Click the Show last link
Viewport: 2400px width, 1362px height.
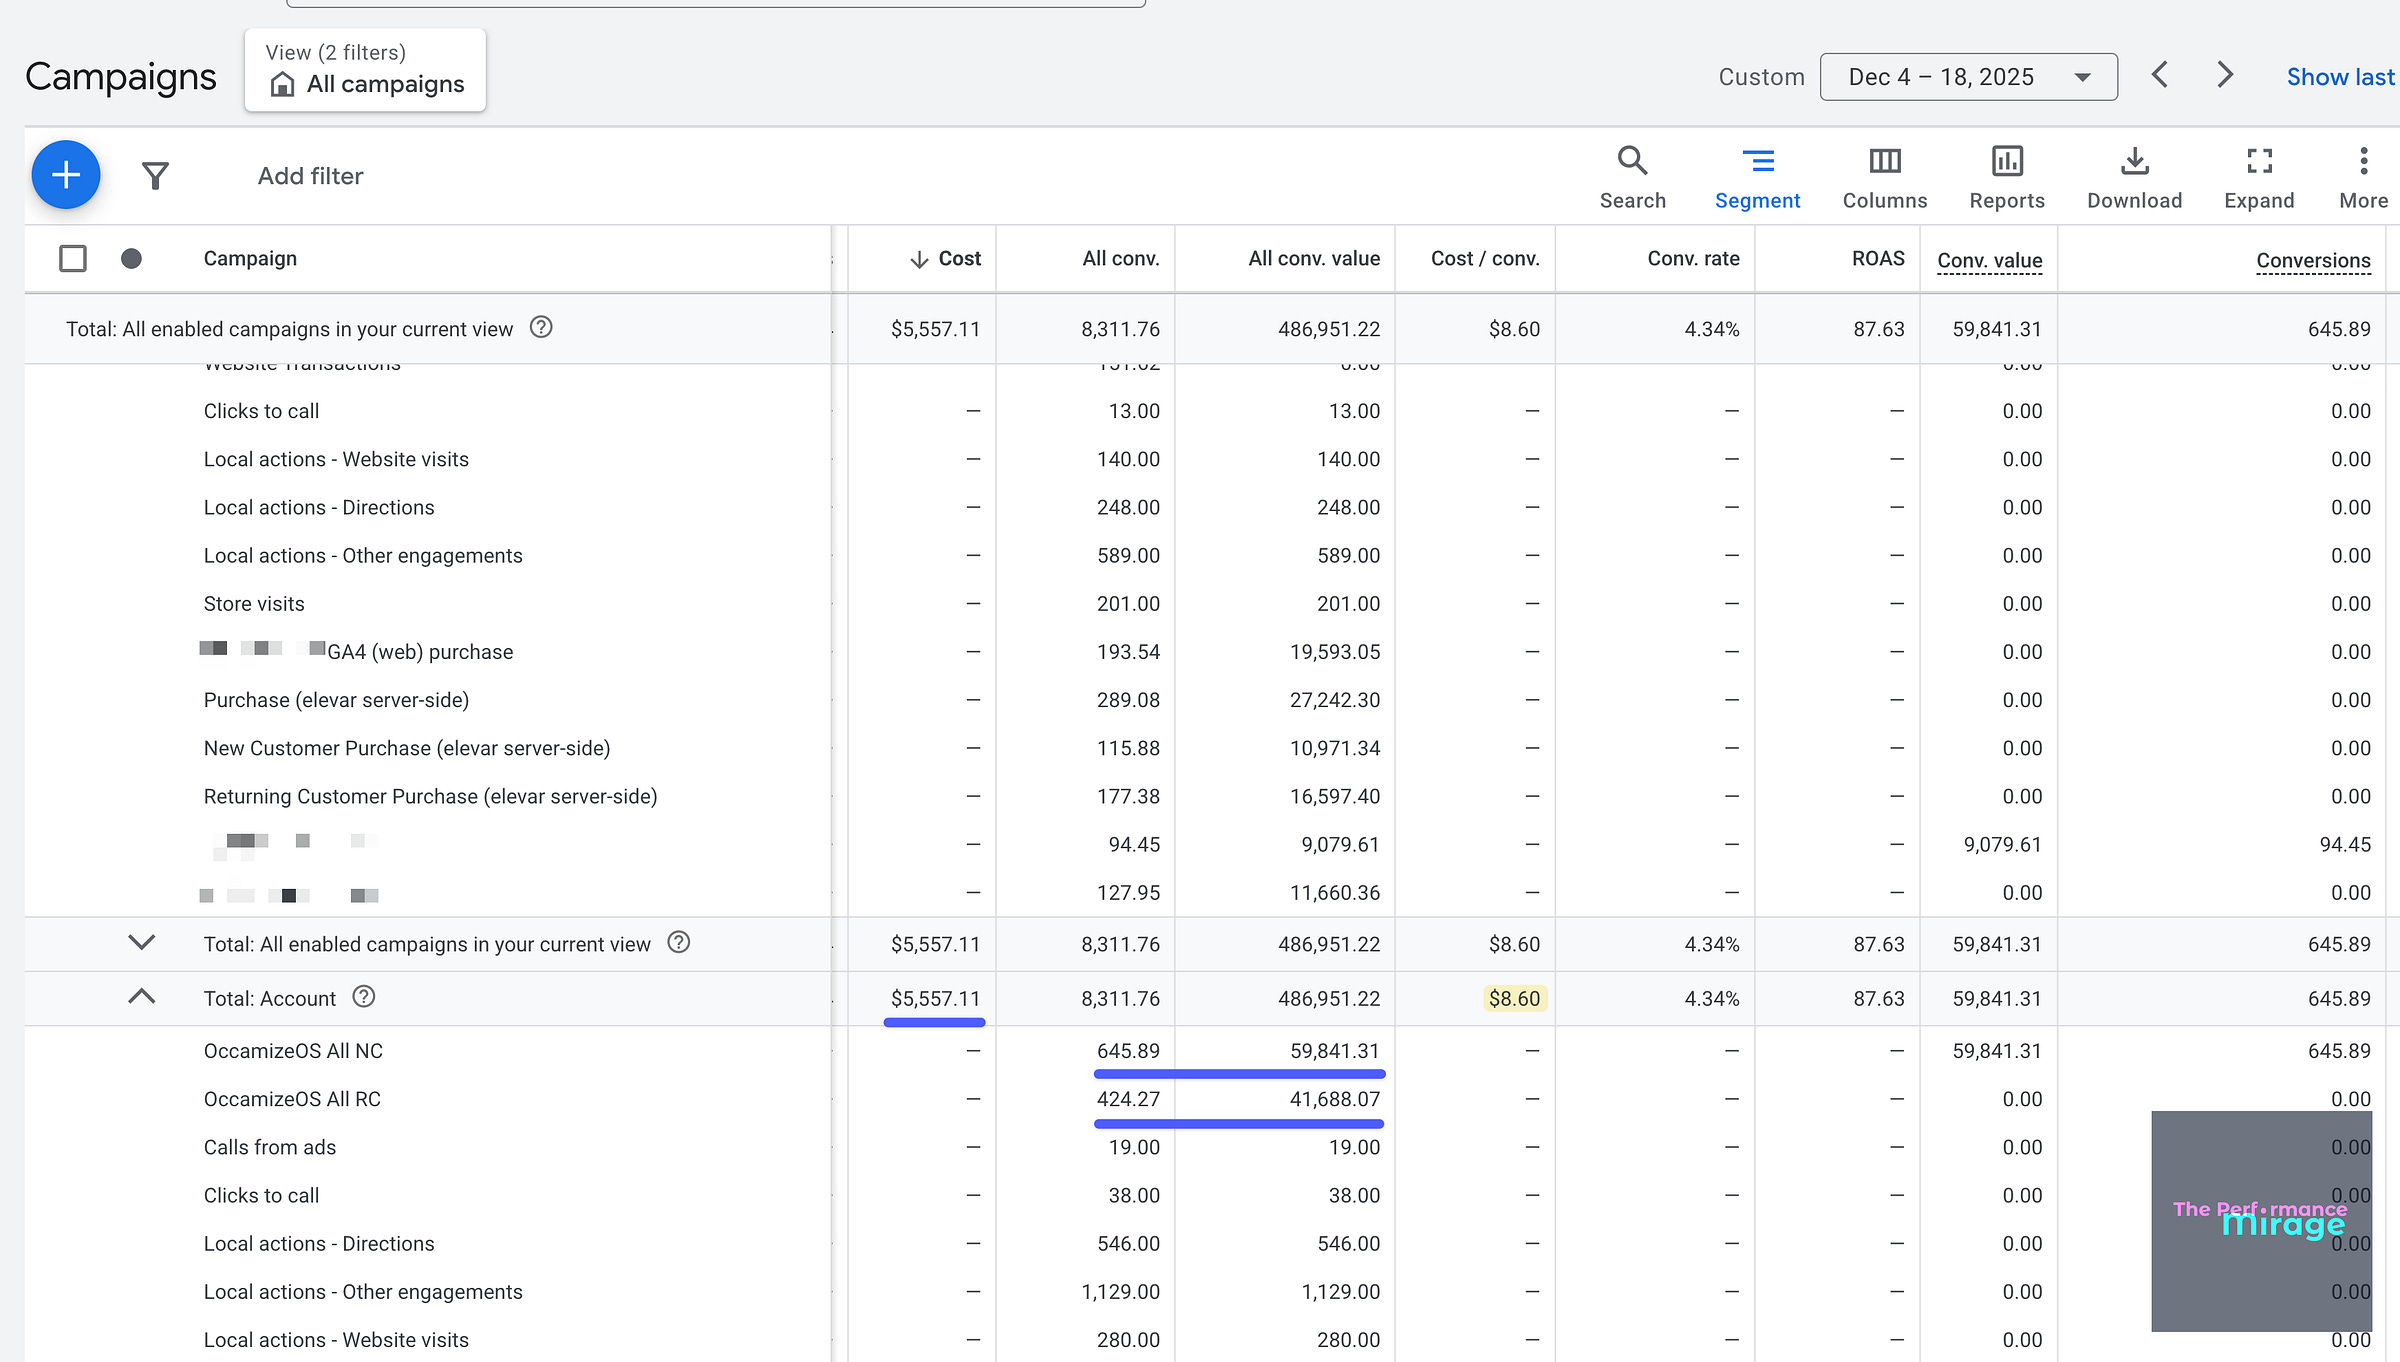2339,77
